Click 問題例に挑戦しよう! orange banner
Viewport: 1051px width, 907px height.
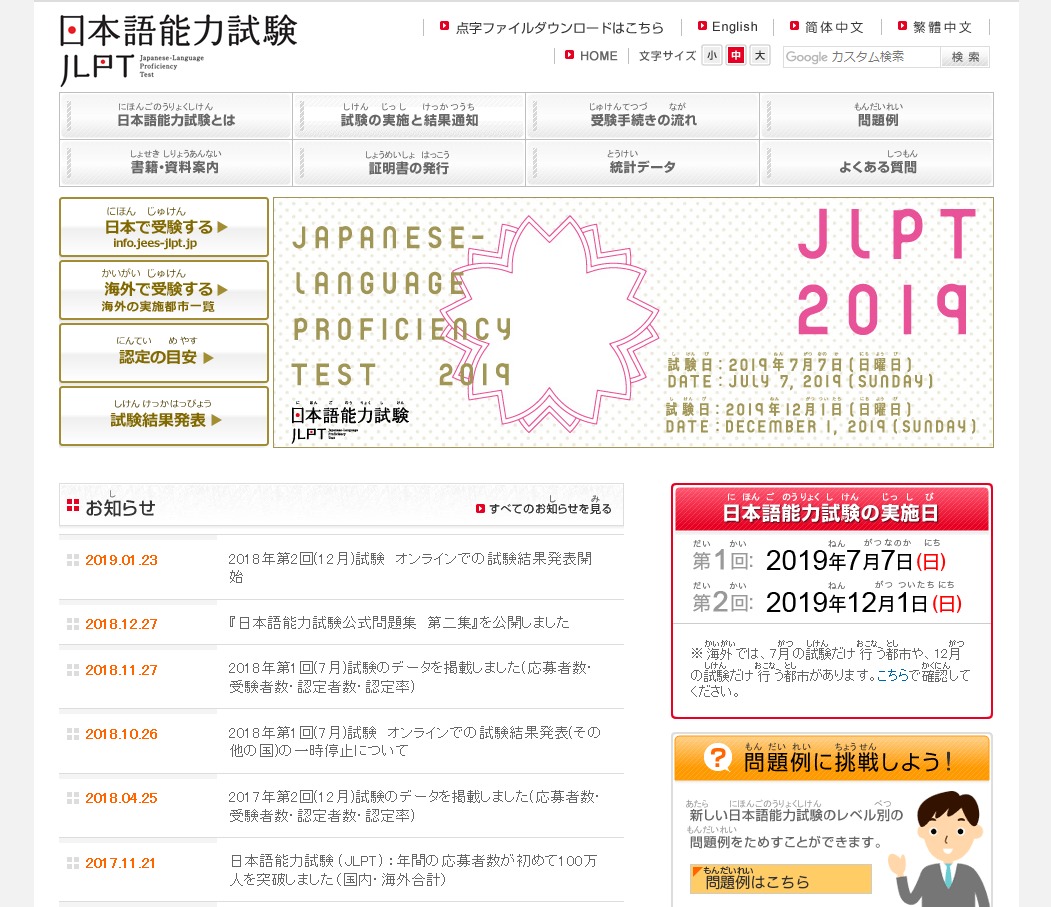(831, 758)
